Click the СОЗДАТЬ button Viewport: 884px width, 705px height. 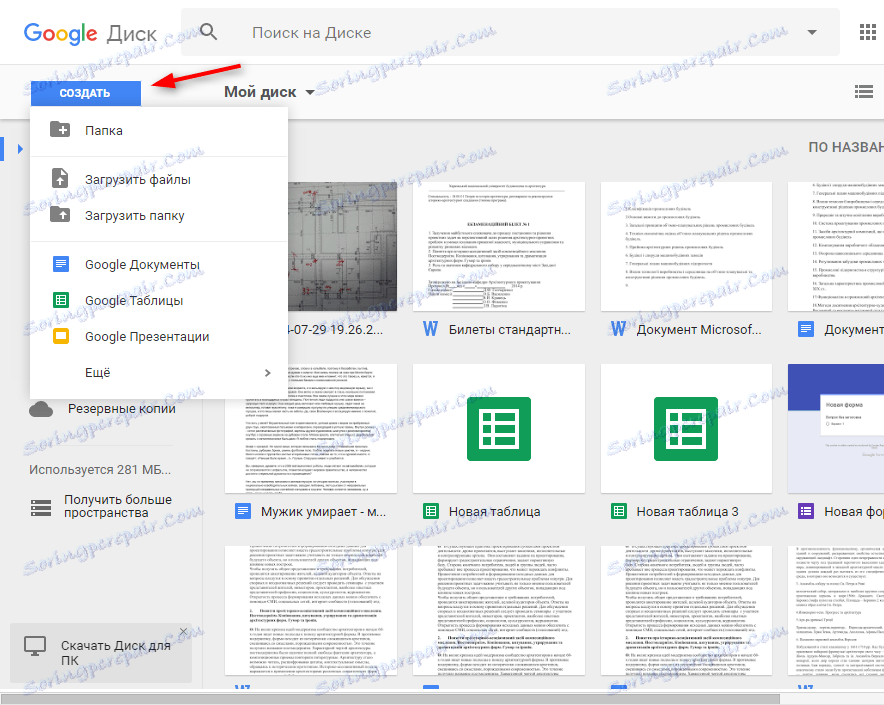[x=86, y=92]
